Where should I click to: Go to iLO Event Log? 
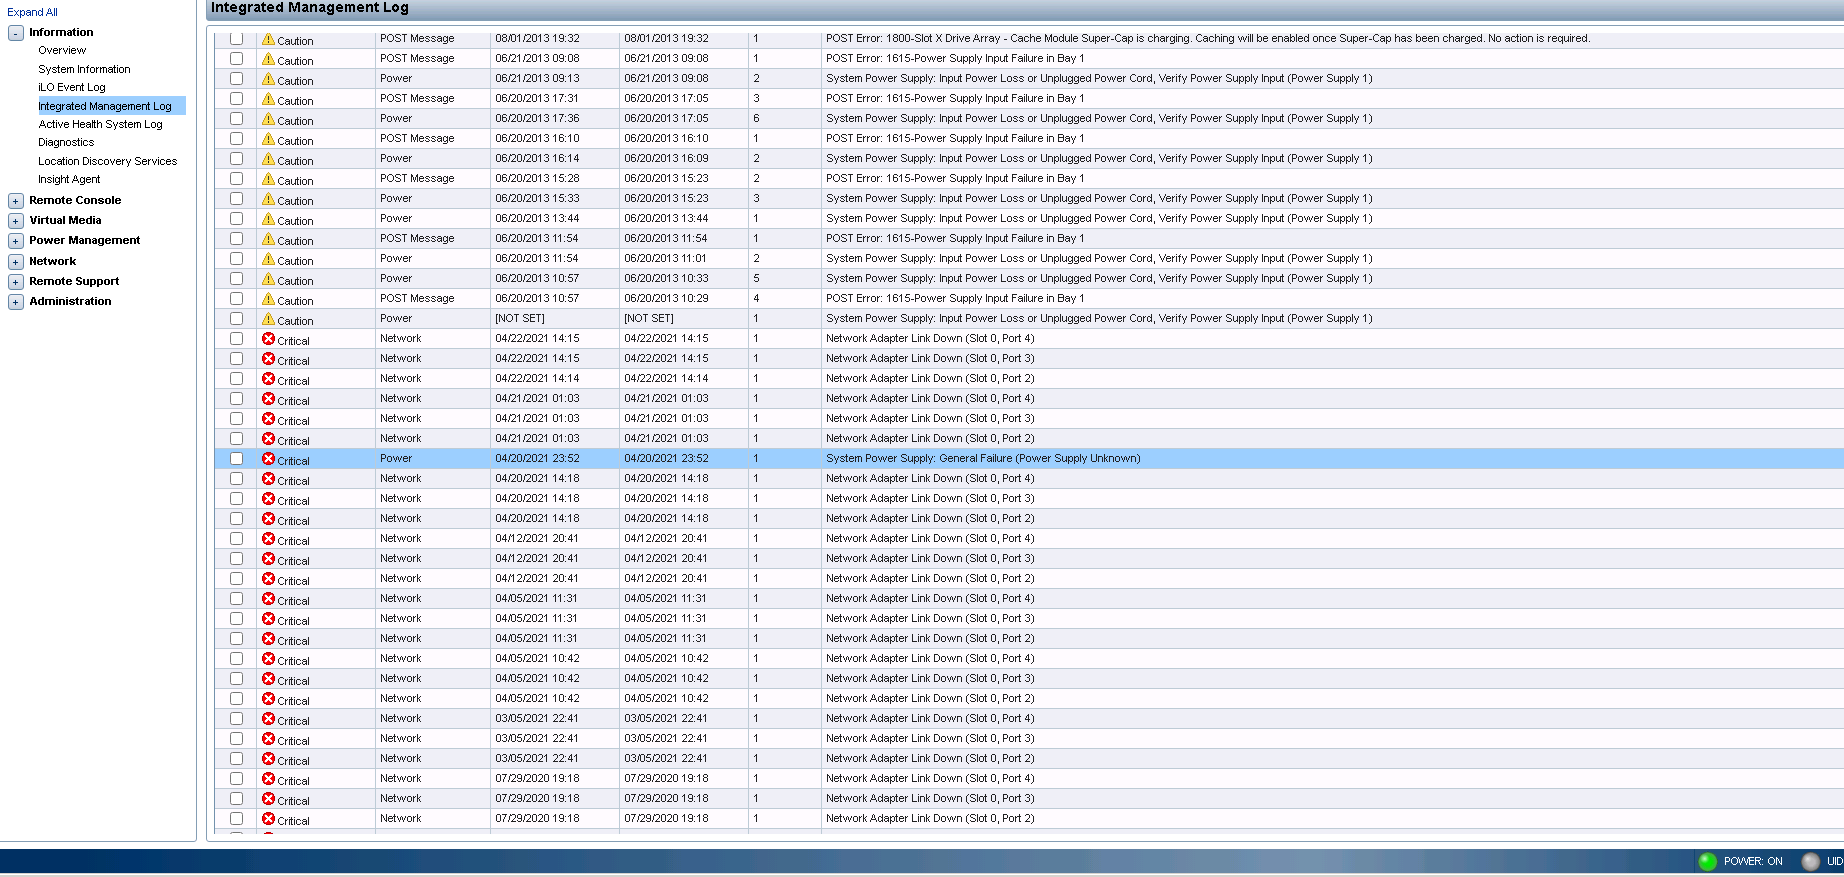(x=71, y=87)
